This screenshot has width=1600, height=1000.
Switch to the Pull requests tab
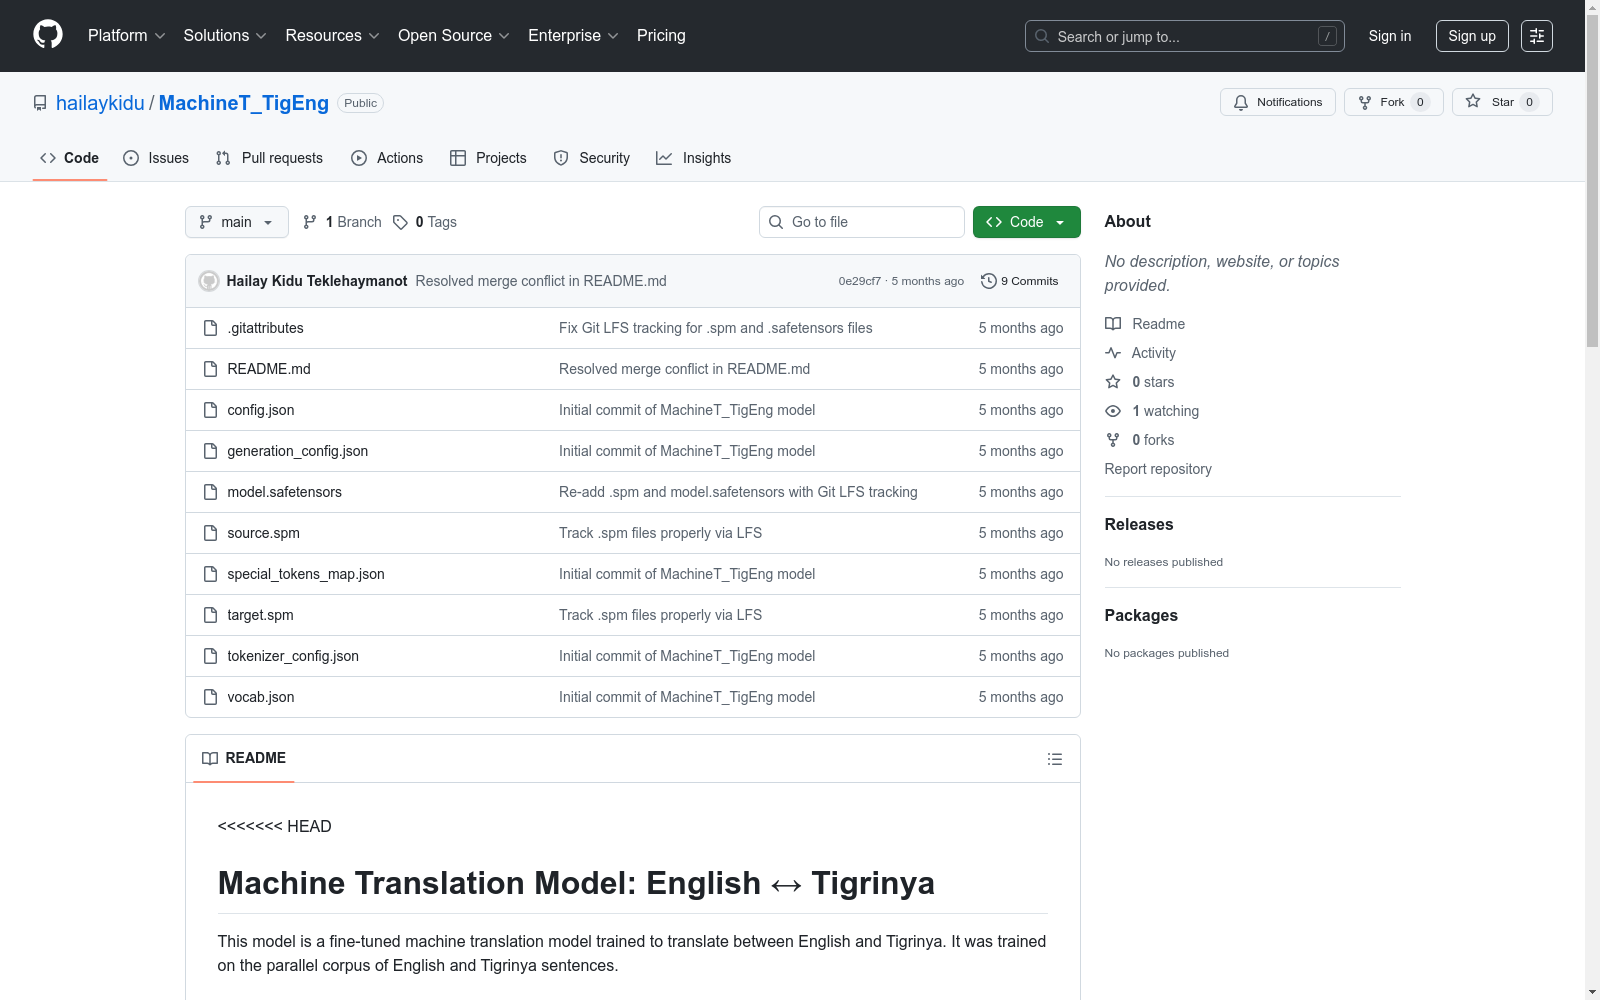[269, 158]
